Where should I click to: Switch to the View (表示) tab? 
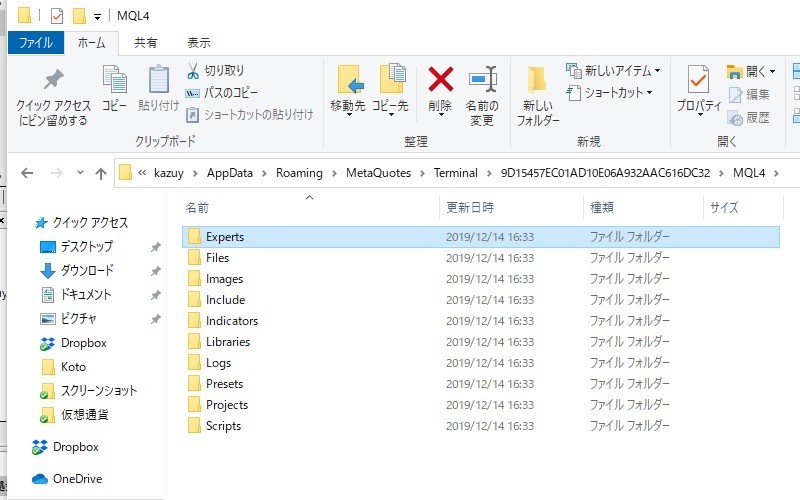[x=198, y=43]
